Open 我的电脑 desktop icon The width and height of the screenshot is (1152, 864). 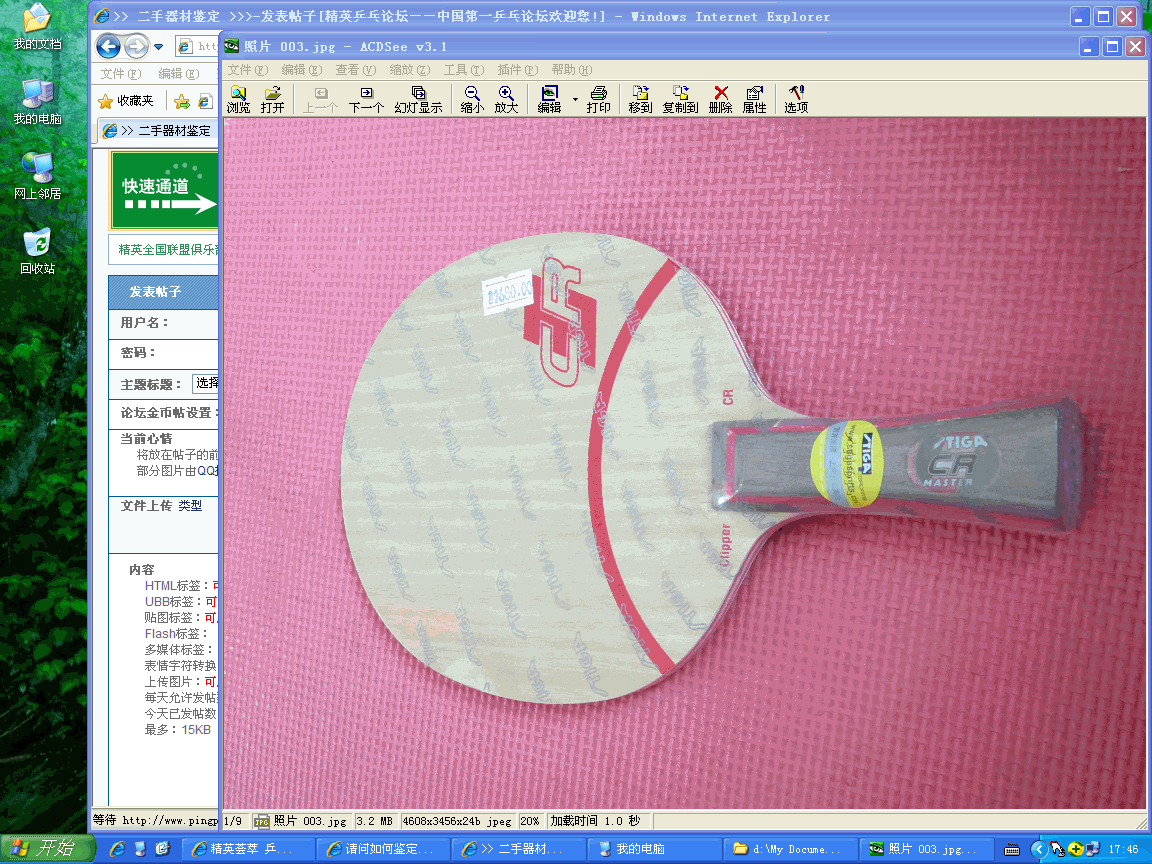tap(37, 103)
